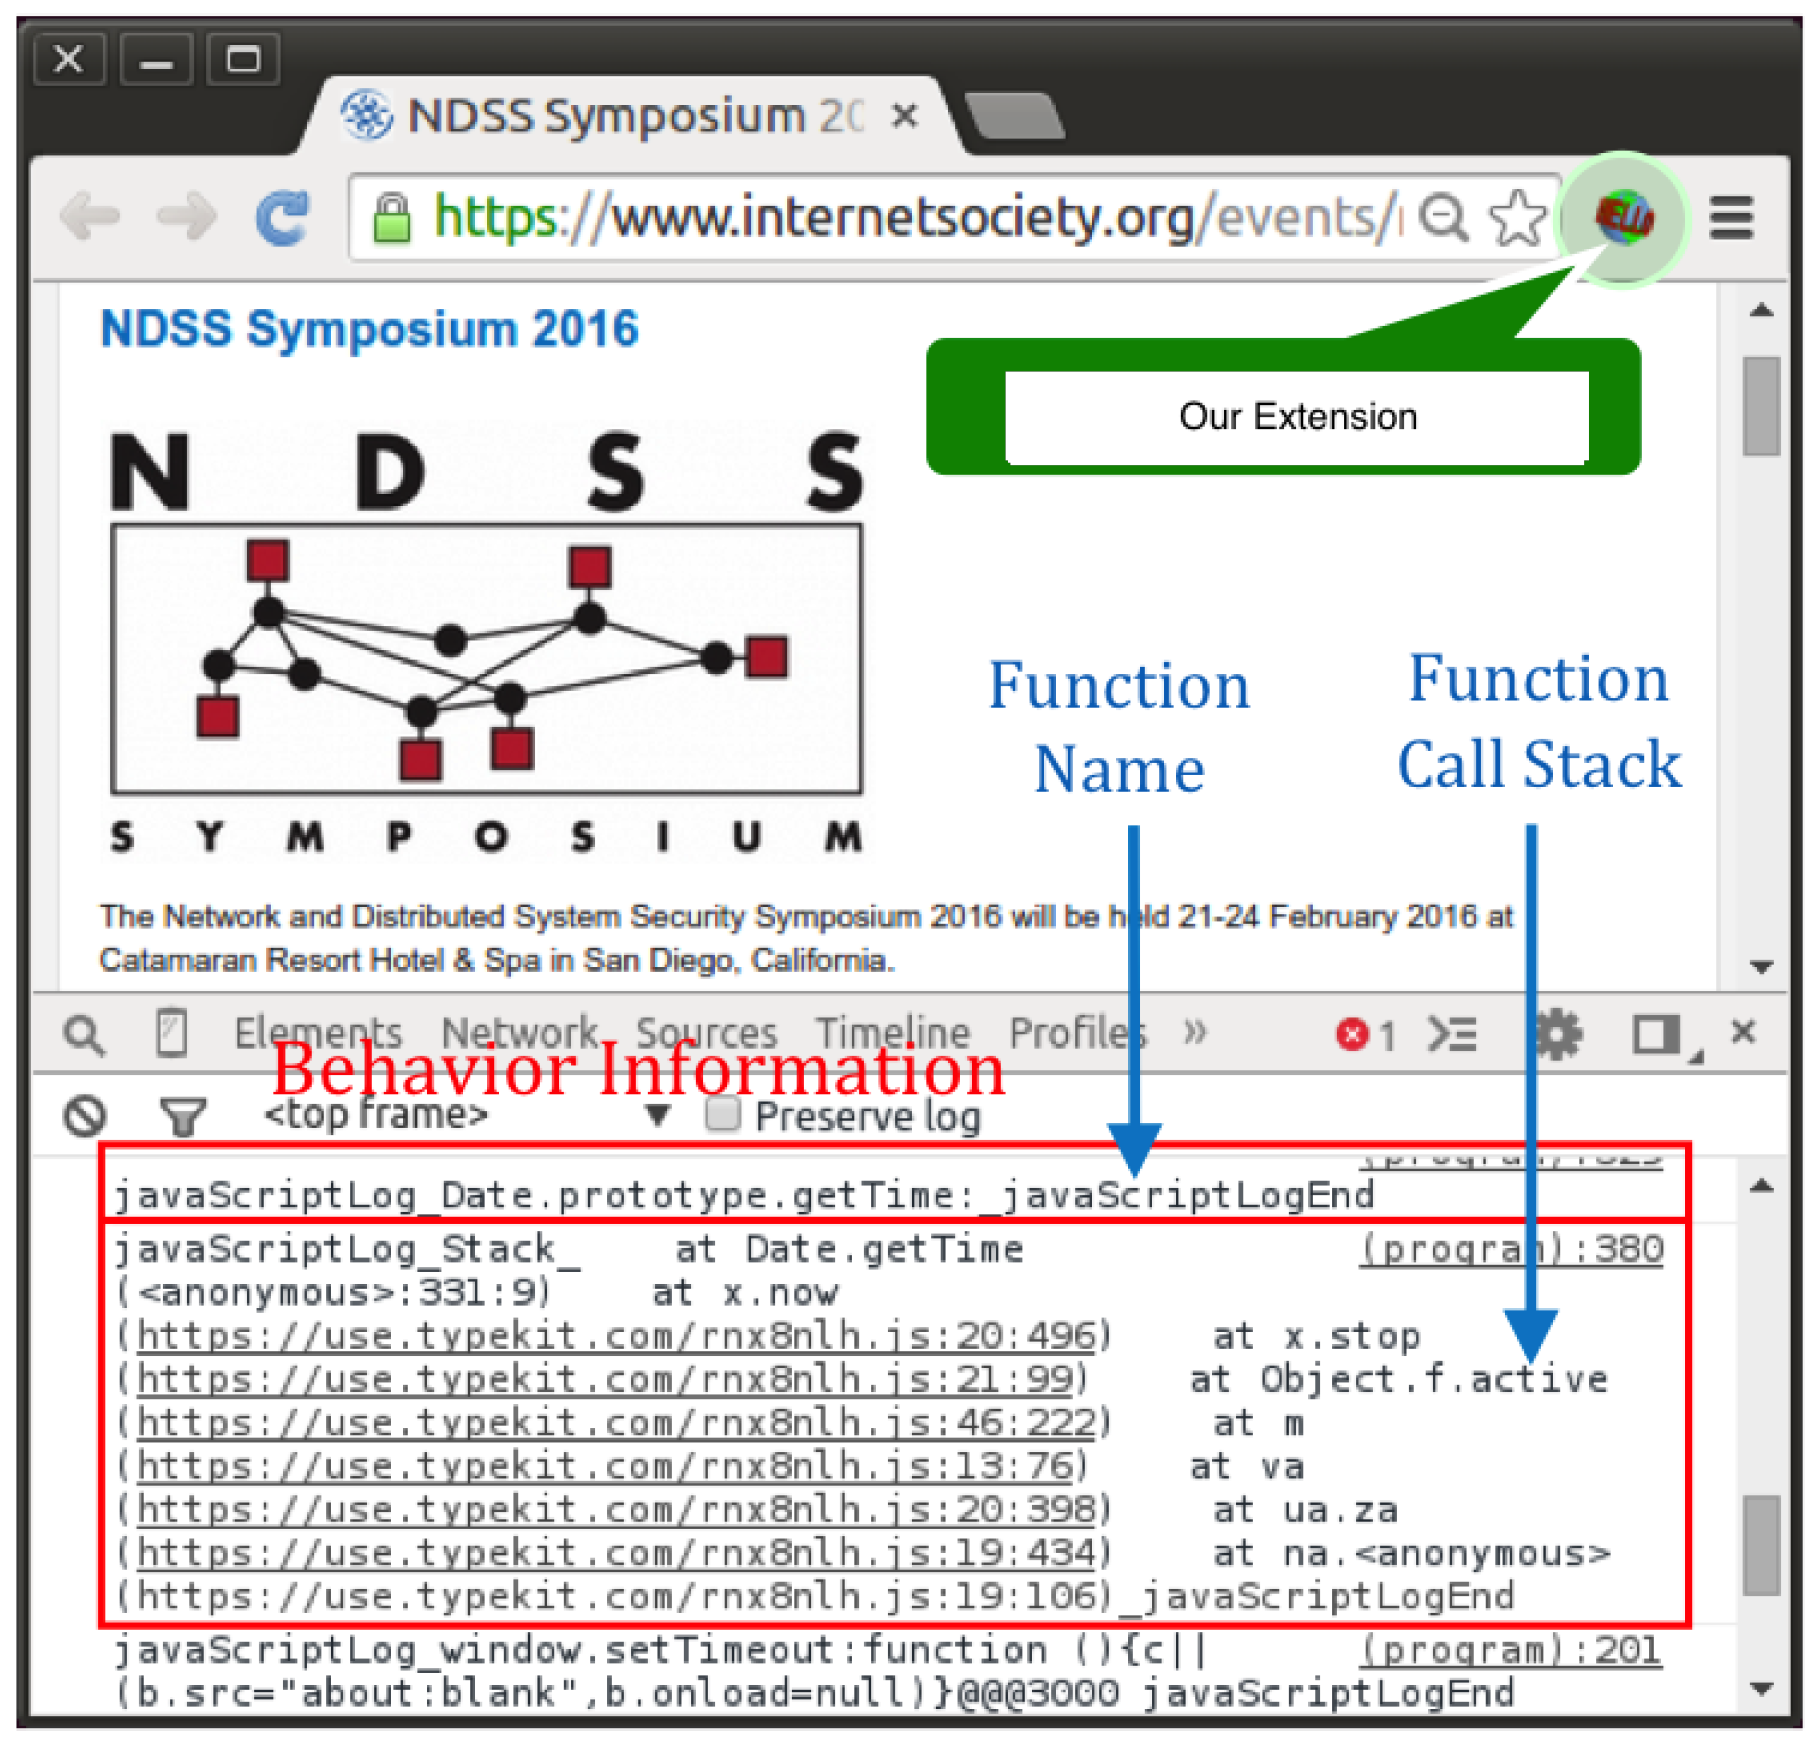Enable the Preserve log checkbox
Image resolution: width=1816 pixels, height=1740 pixels.
[x=723, y=1114]
